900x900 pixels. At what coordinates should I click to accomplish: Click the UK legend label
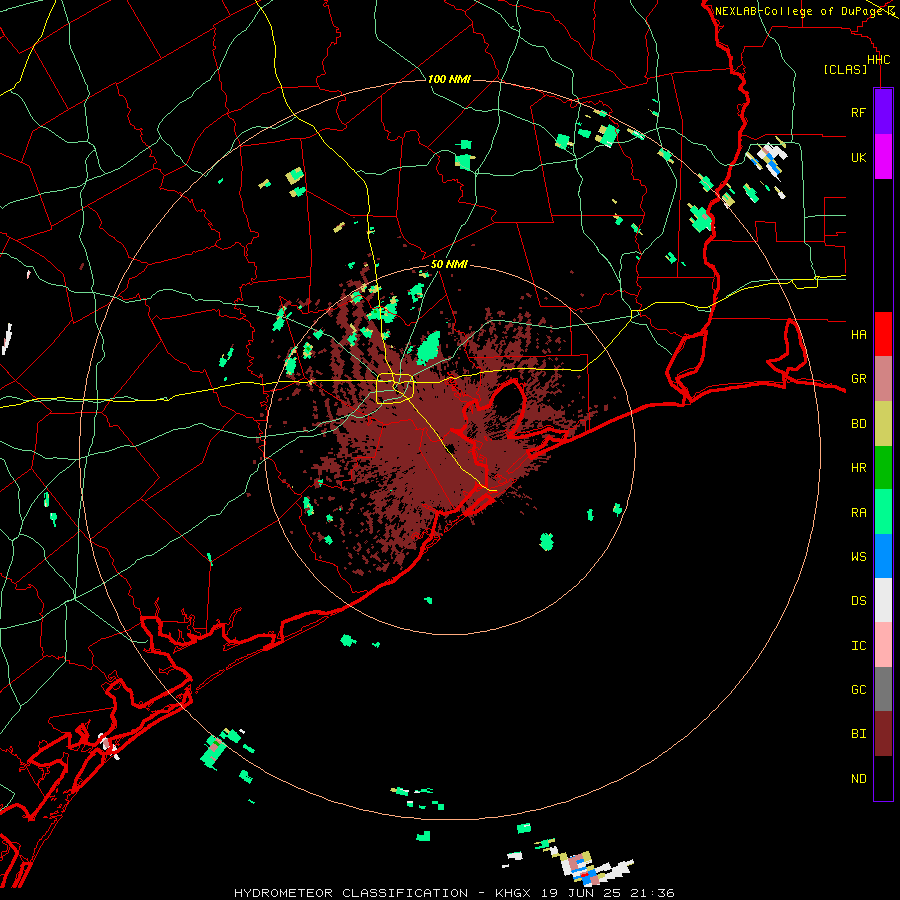pos(858,157)
